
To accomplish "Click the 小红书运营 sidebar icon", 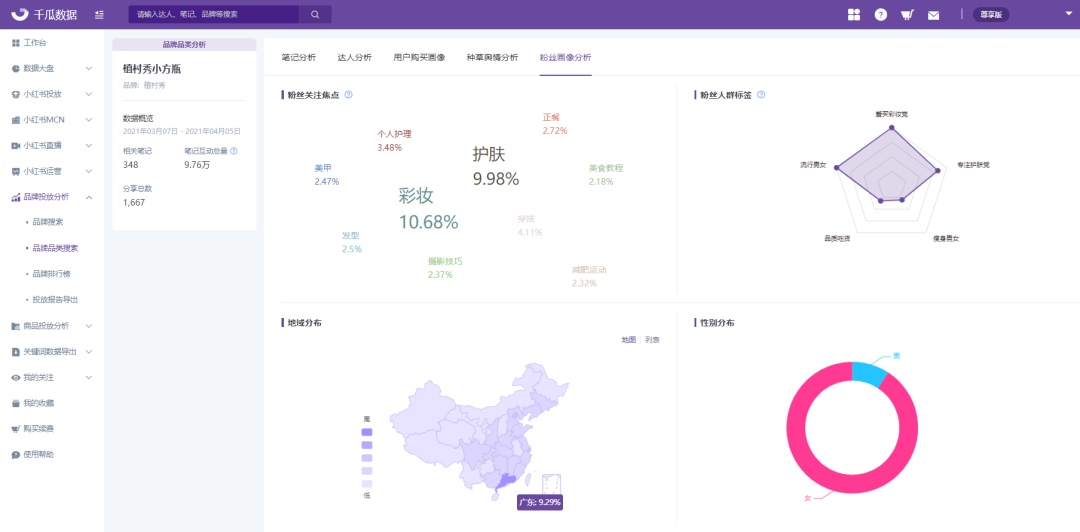I will [15, 172].
